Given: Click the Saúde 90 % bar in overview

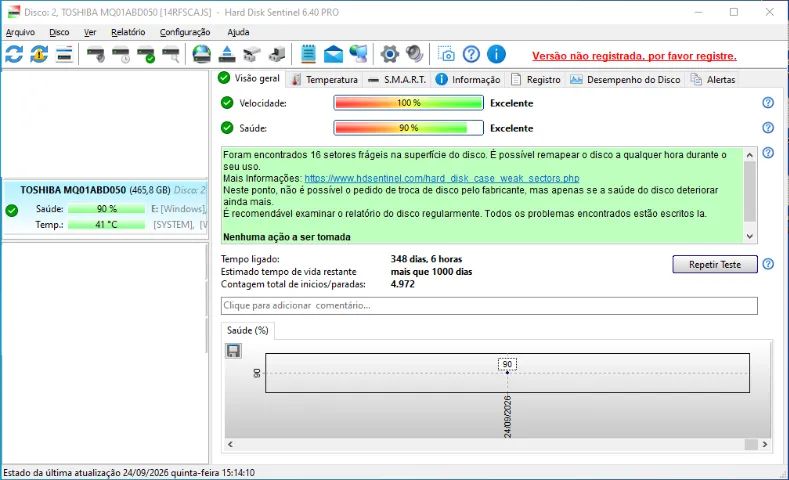Looking at the screenshot, I should [408, 128].
